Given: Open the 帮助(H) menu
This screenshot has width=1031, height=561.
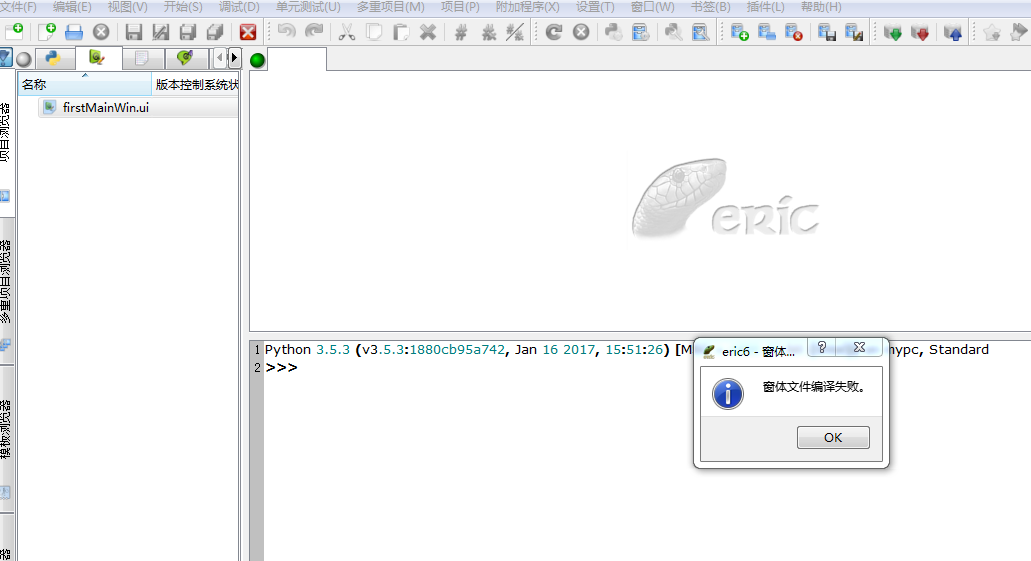Looking at the screenshot, I should click(821, 7).
